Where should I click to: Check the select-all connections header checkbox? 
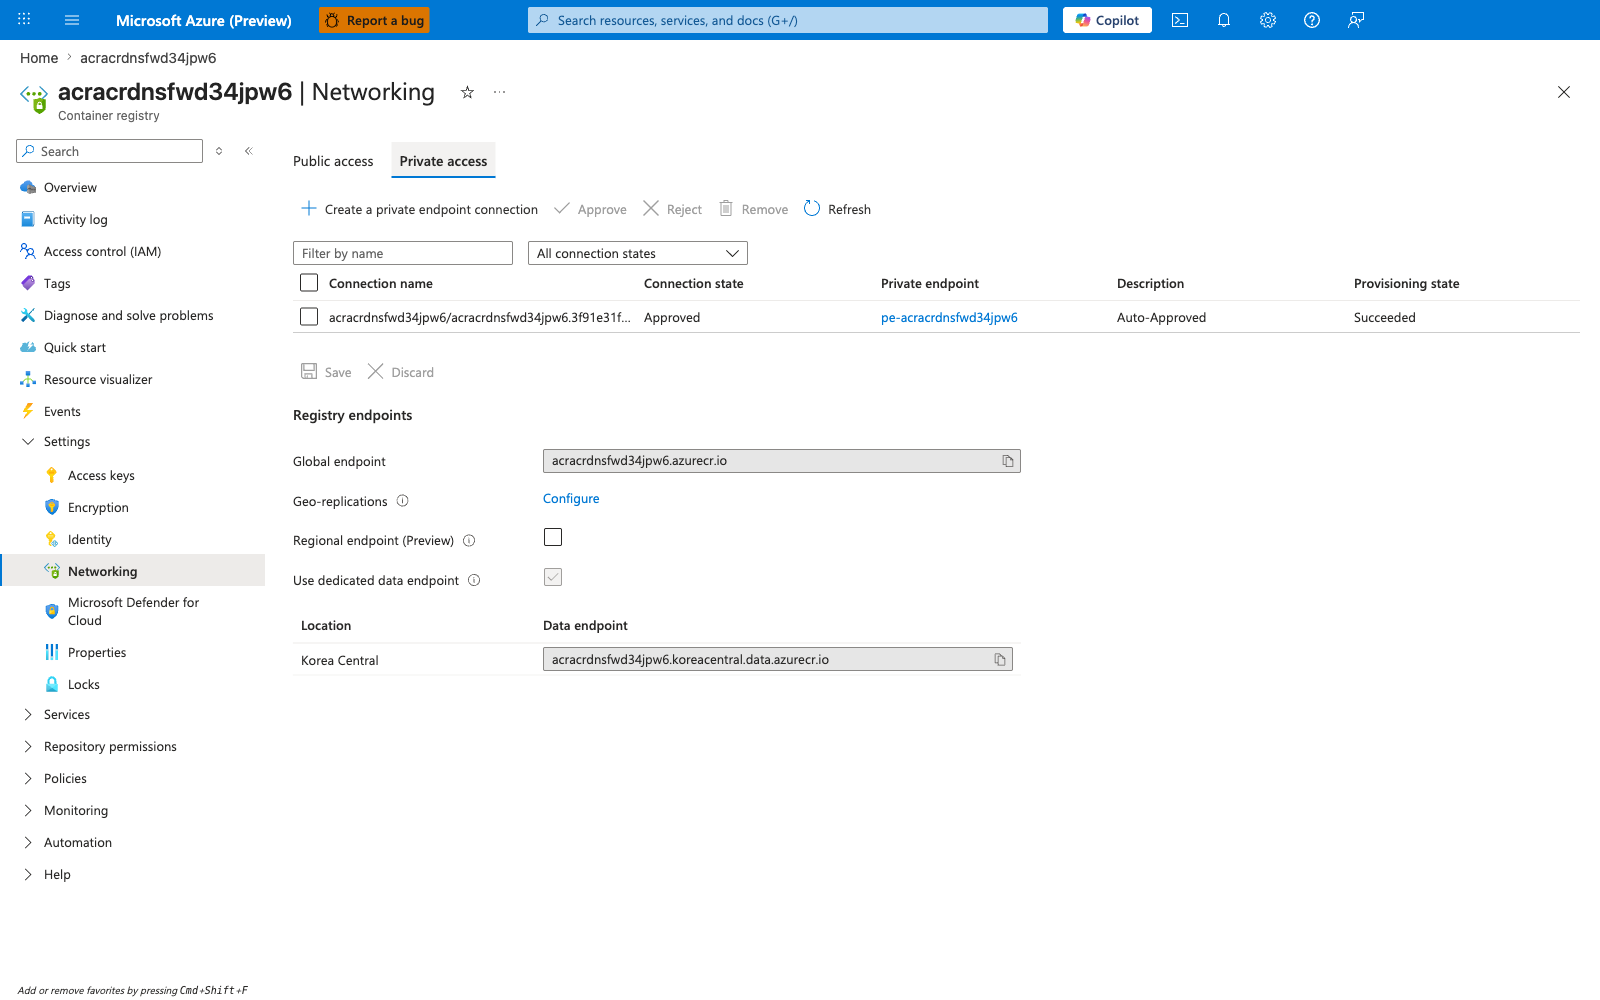pos(309,283)
